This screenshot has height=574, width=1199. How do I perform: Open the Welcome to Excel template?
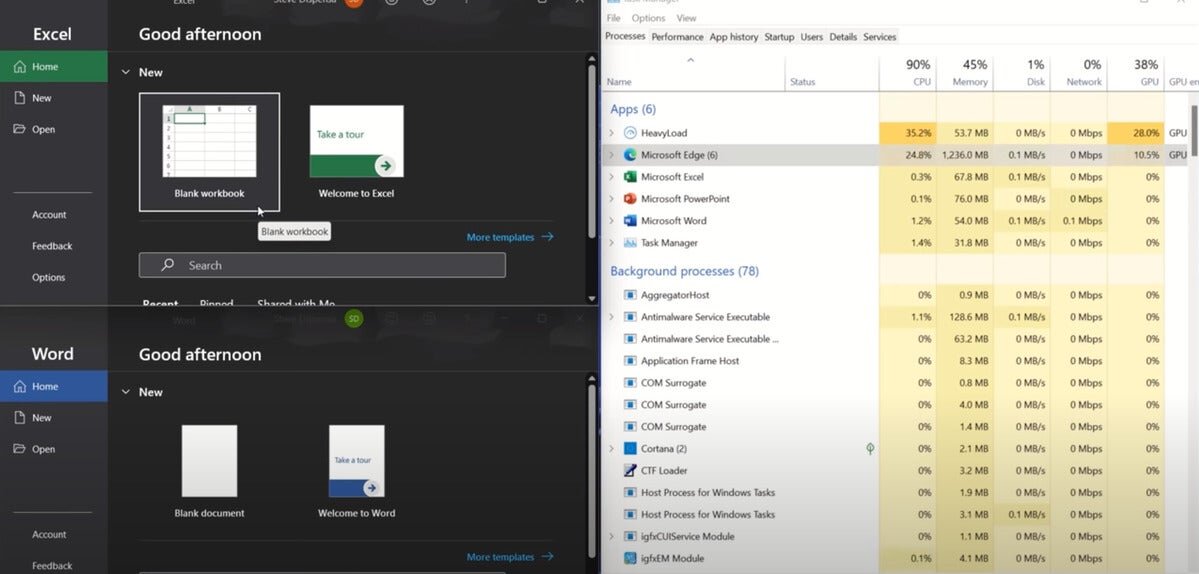pos(356,152)
